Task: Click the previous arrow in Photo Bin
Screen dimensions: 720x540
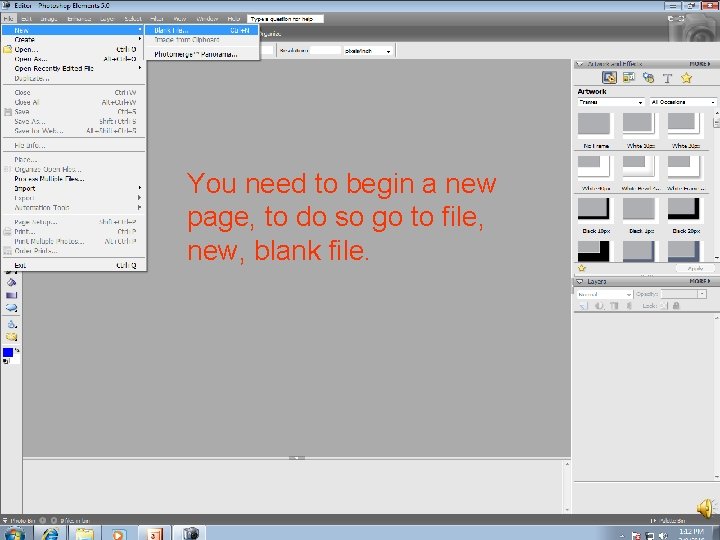Action: click(x=43, y=520)
